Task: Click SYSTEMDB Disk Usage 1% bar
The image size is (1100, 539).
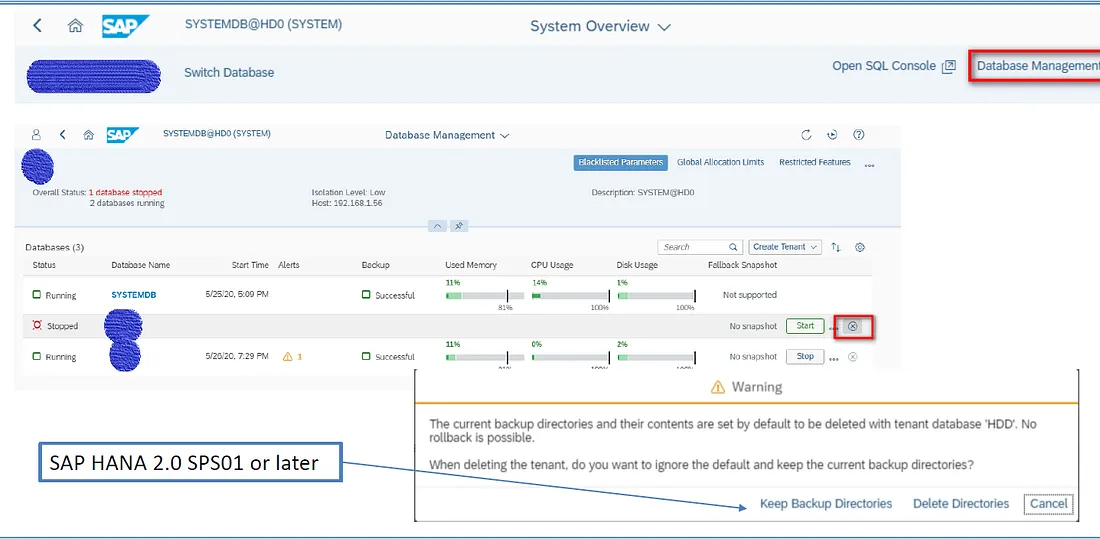Action: [656, 296]
